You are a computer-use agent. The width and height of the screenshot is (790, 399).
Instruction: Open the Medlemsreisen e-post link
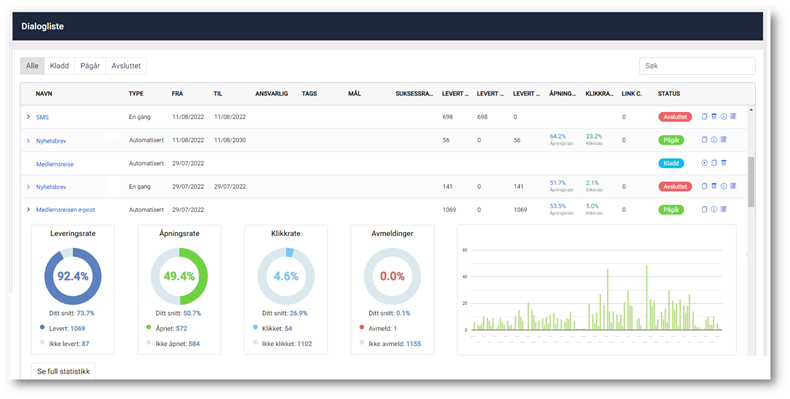coord(65,210)
